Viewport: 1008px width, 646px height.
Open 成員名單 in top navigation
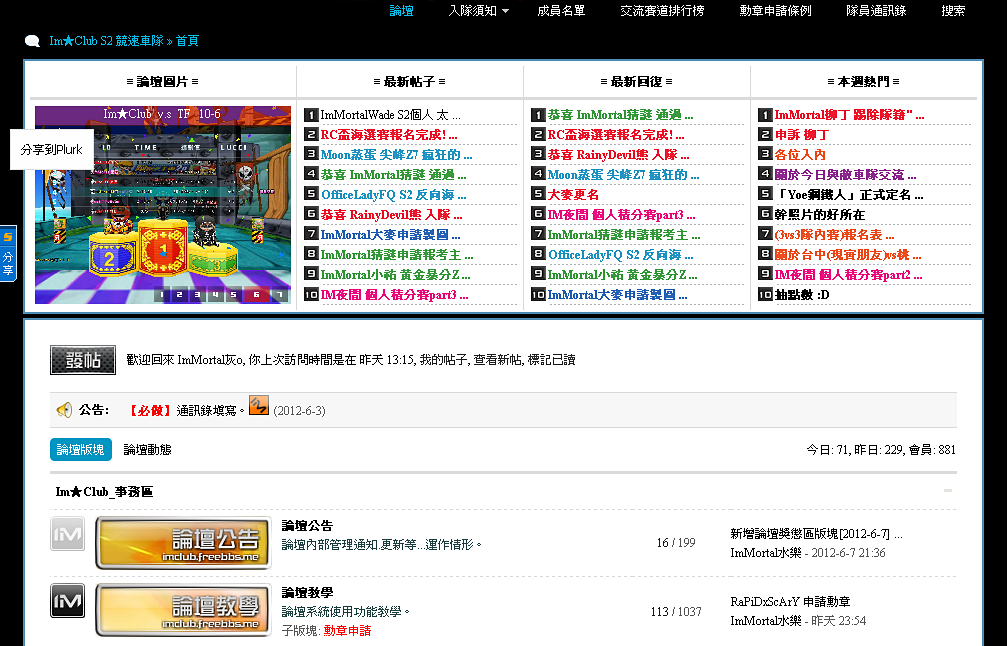click(561, 11)
